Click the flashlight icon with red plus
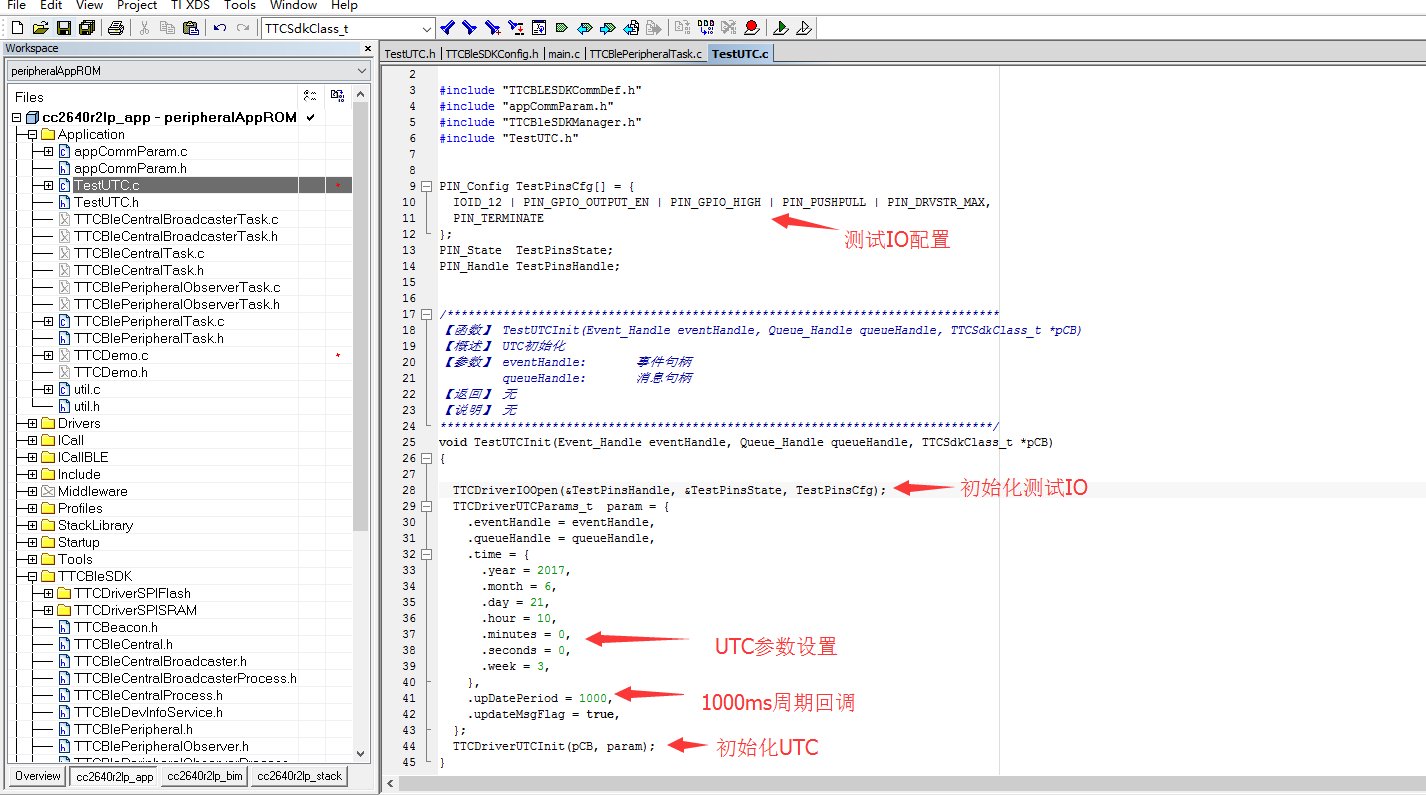Image resolution: width=1426 pixels, height=795 pixels. click(x=492, y=28)
